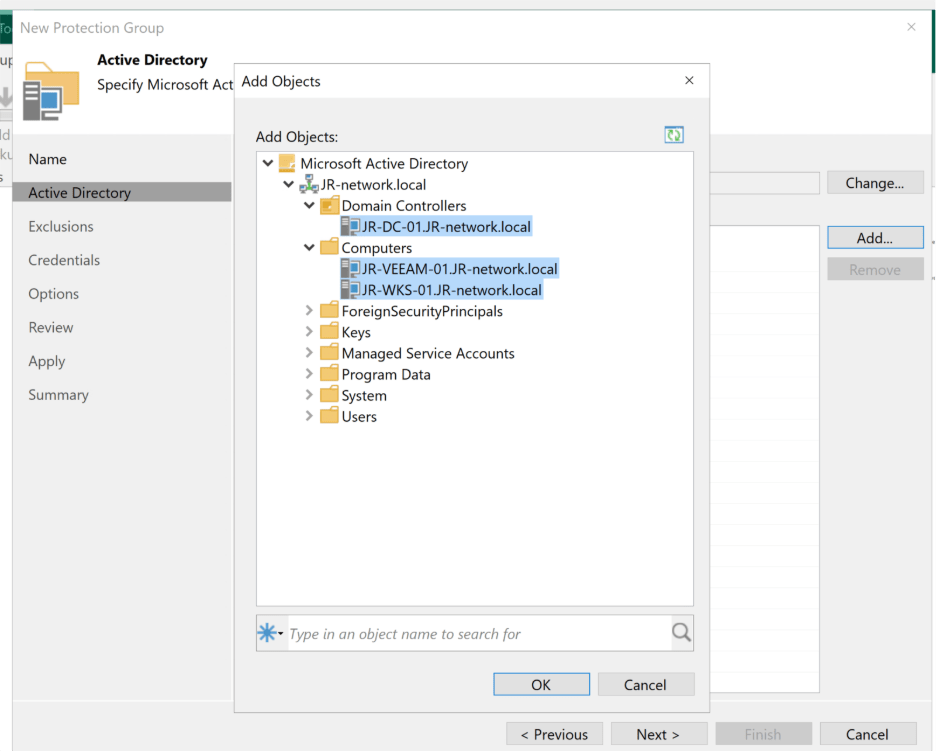Expand the Managed Service Accounts folder
Viewport: 936px width, 751px height.
click(x=310, y=353)
